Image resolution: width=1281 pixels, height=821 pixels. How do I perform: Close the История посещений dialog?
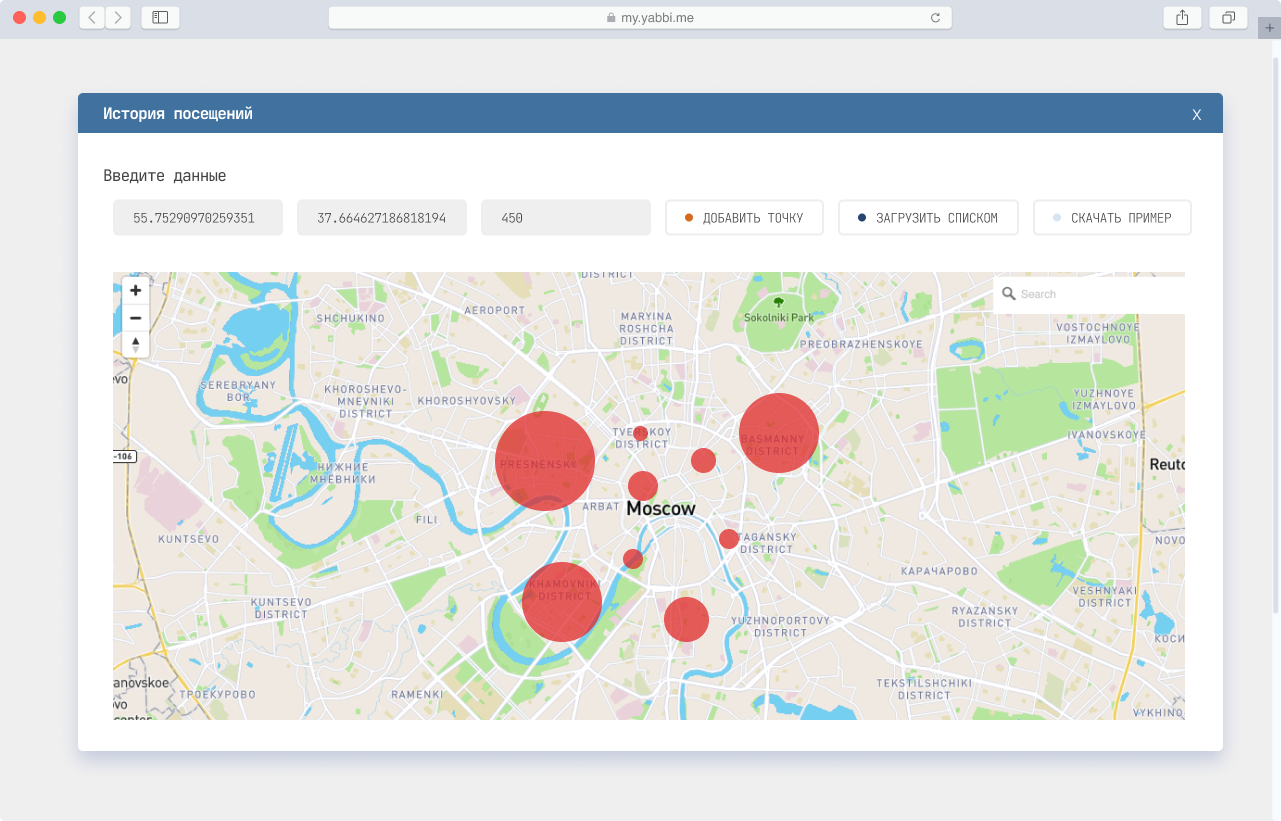[x=1196, y=115]
